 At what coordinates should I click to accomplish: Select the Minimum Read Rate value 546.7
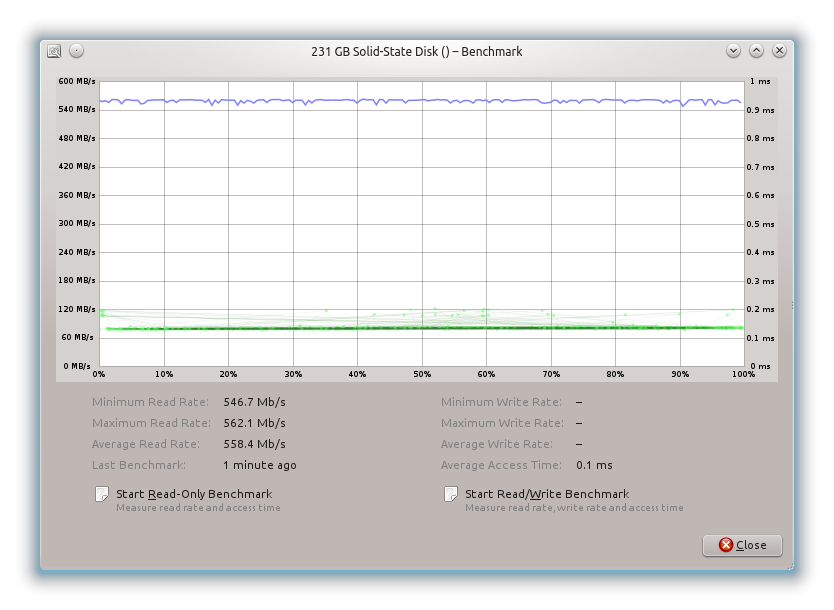(x=254, y=402)
